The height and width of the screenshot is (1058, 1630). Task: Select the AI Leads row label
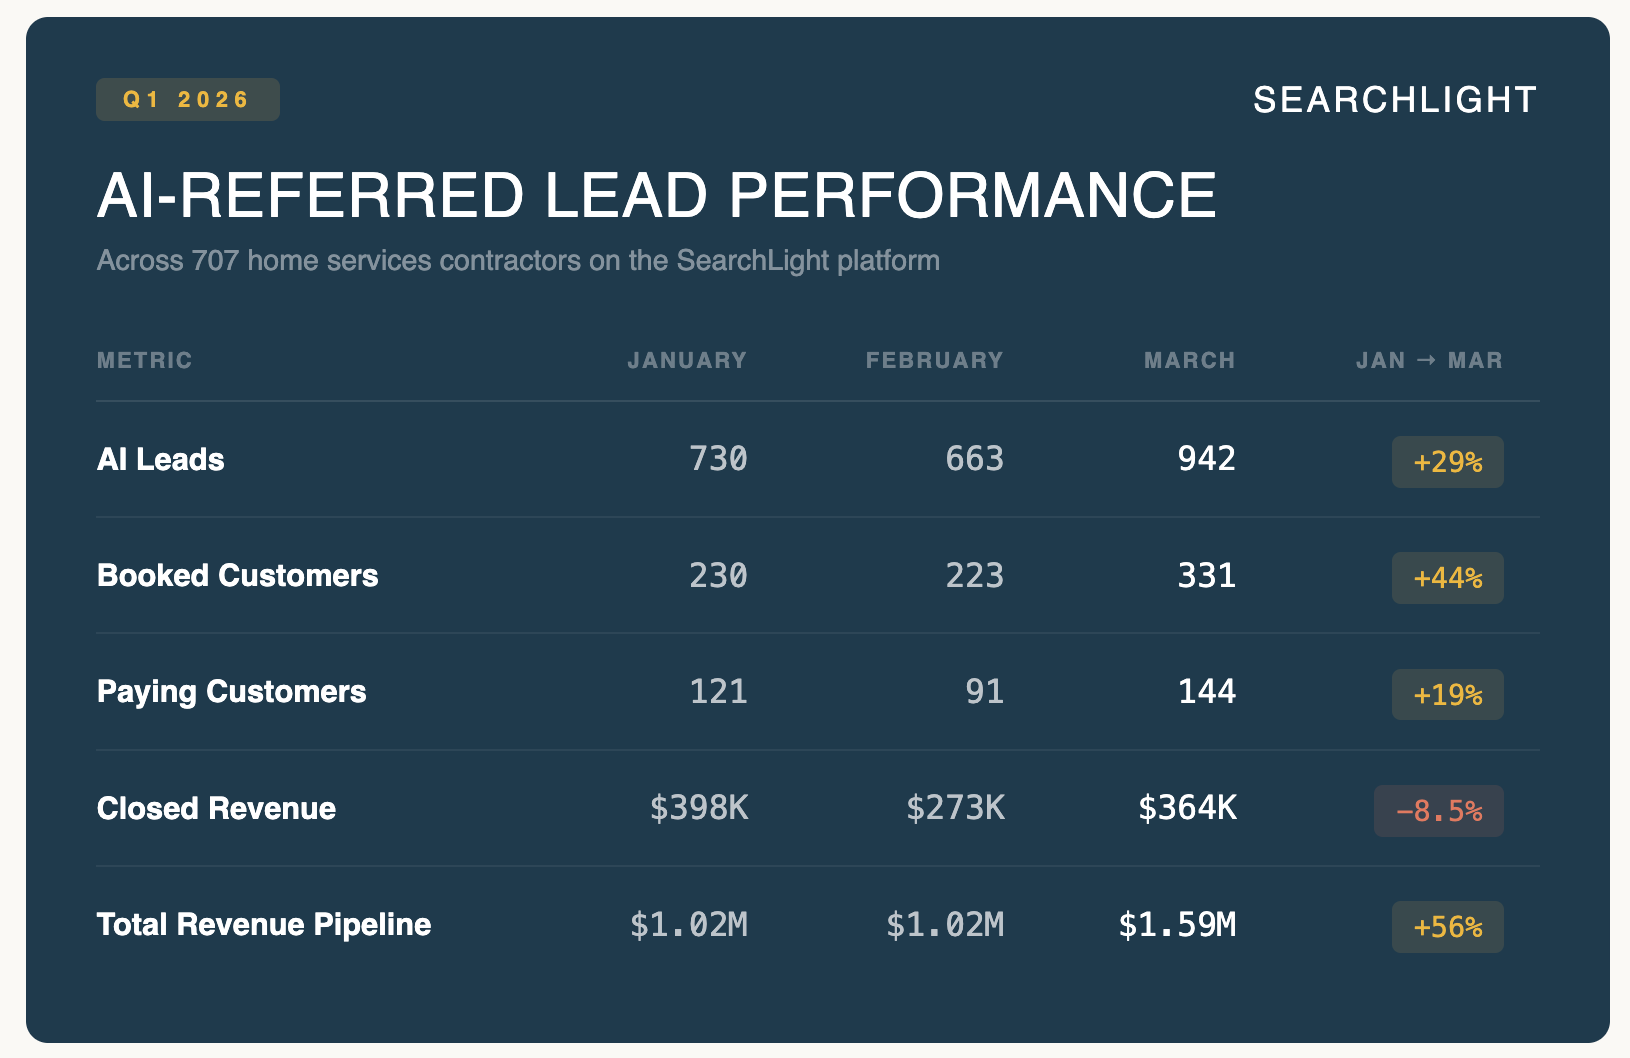[161, 459]
